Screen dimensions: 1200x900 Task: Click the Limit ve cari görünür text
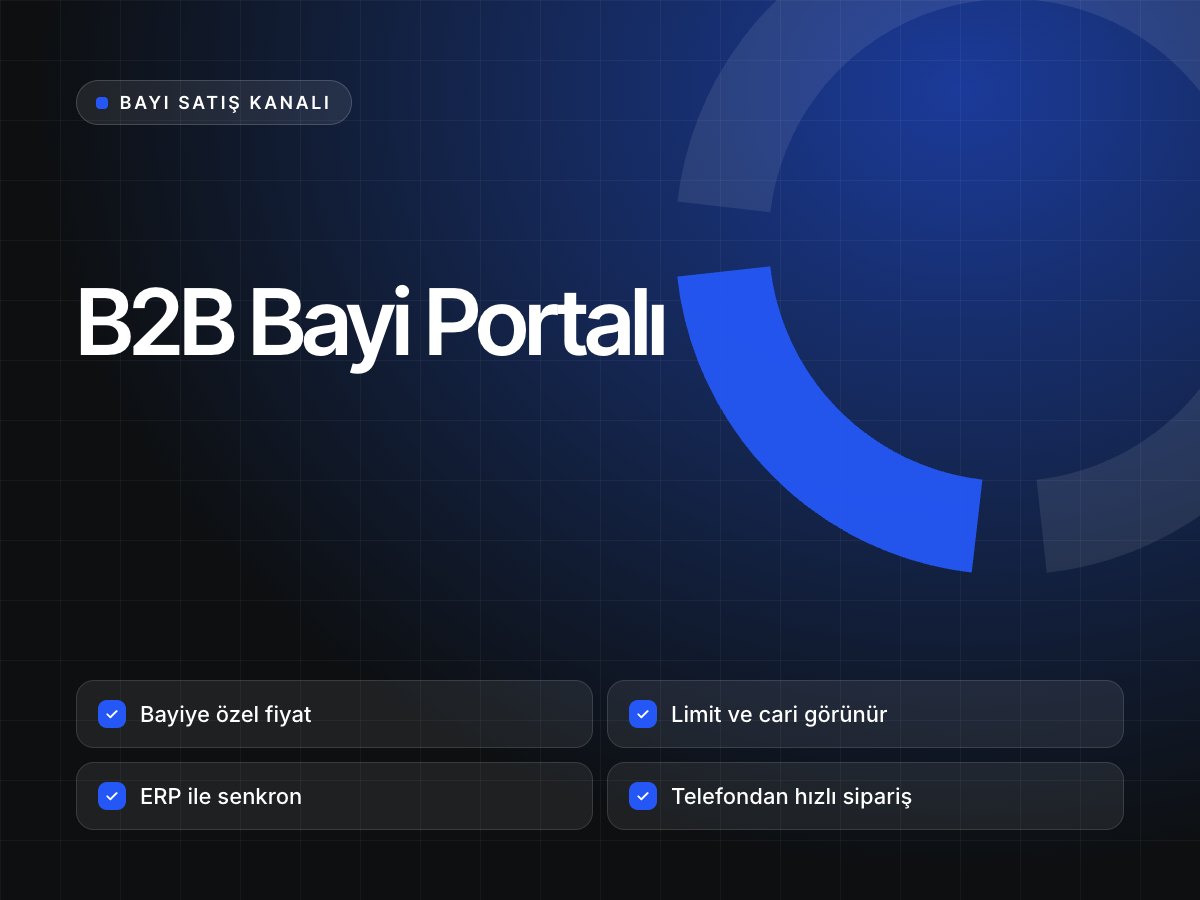[x=779, y=715]
